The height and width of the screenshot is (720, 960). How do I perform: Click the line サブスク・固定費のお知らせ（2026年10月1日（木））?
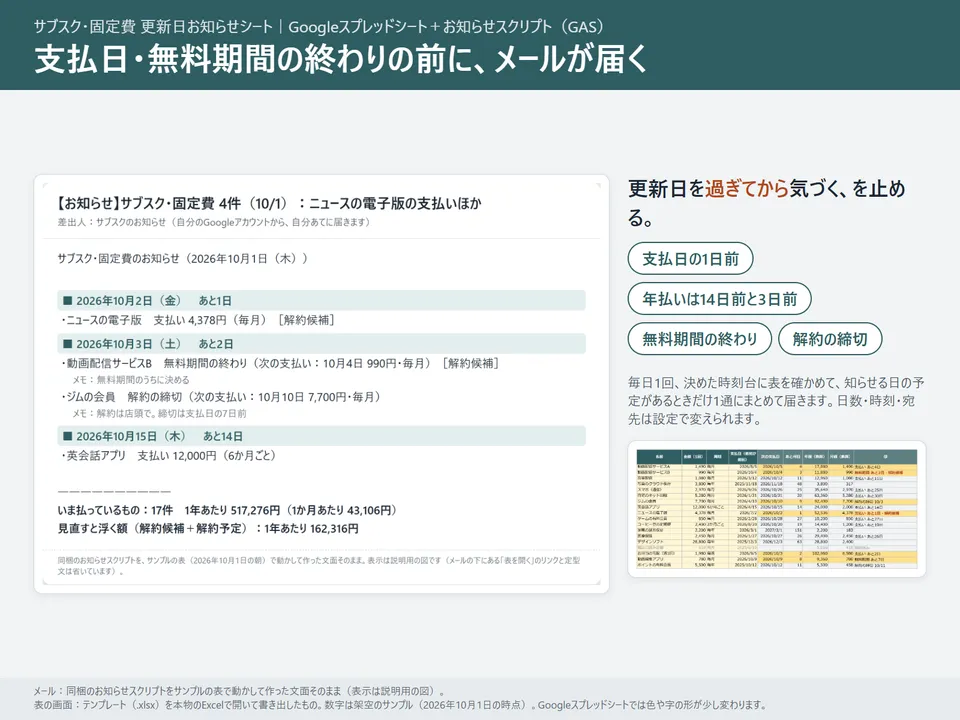[182, 258]
